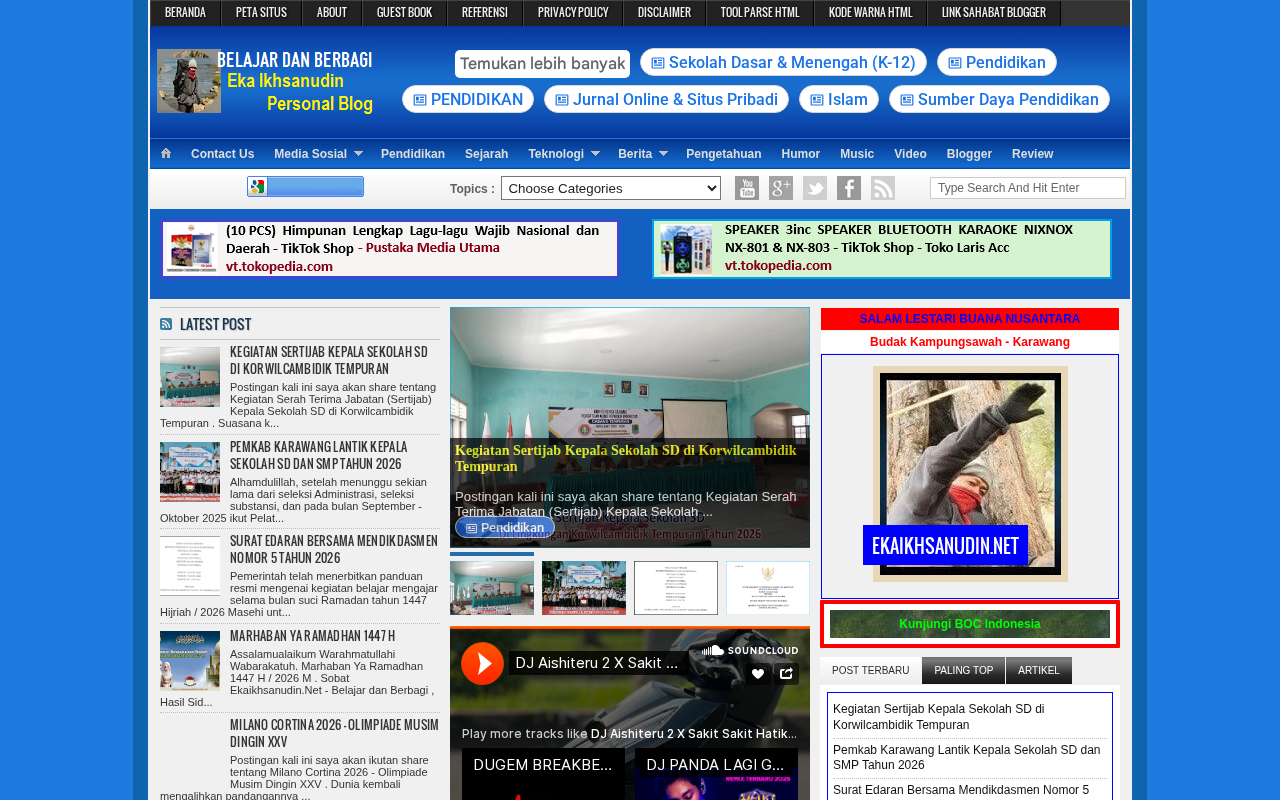Select the fourth slider thumbnail with the Garuda emblem

[x=768, y=588]
